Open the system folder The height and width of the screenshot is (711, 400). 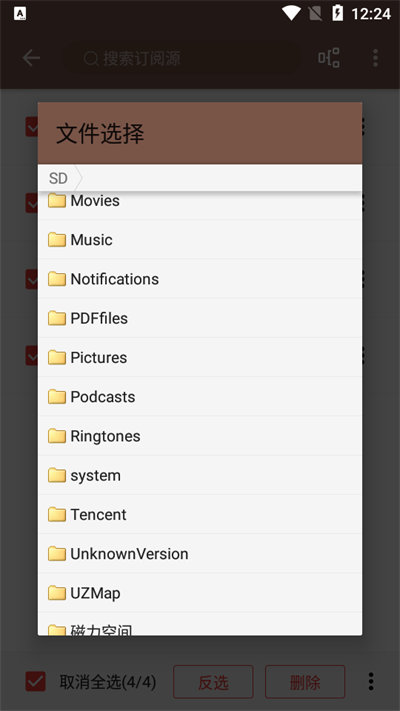coord(200,475)
